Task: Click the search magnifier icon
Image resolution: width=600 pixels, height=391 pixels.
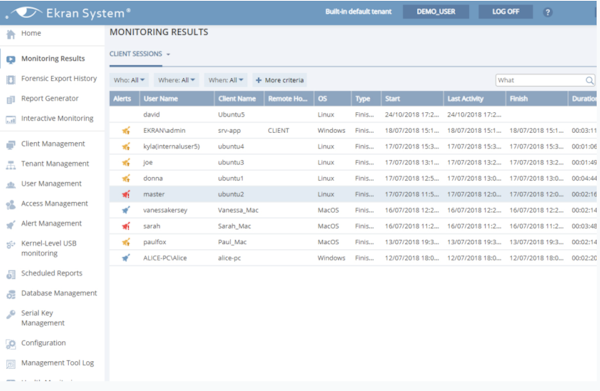Action: (589, 80)
